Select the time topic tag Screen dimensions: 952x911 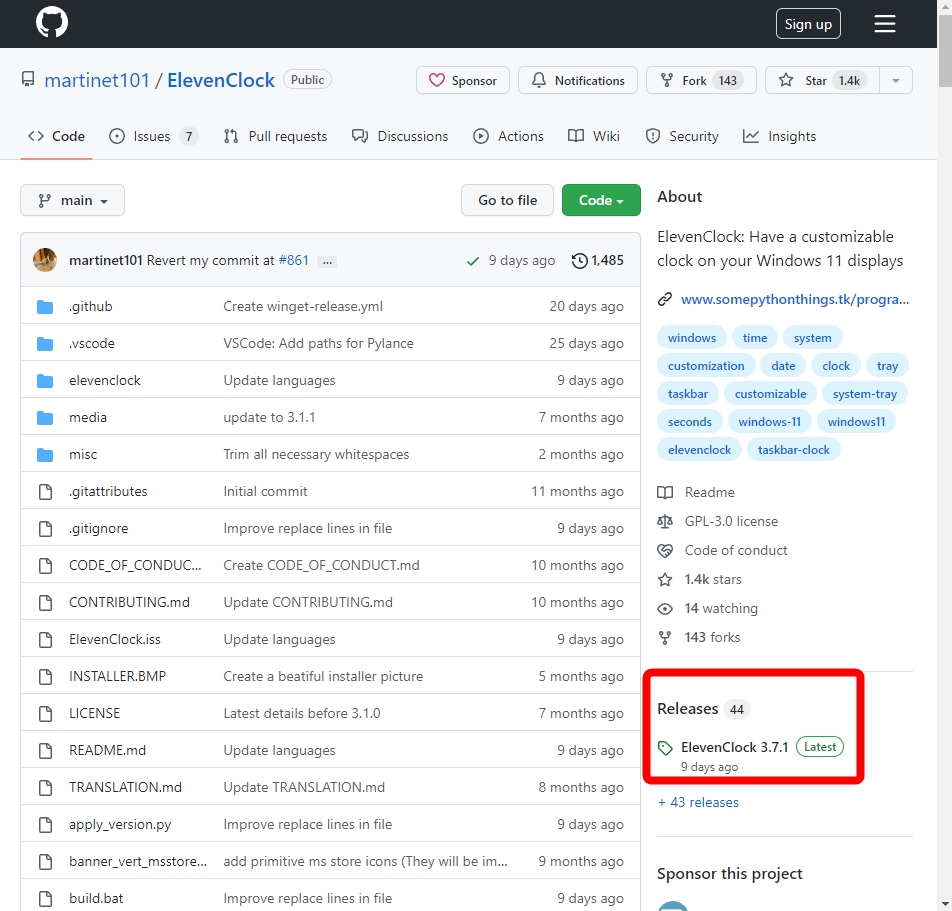pyautogui.click(x=755, y=338)
